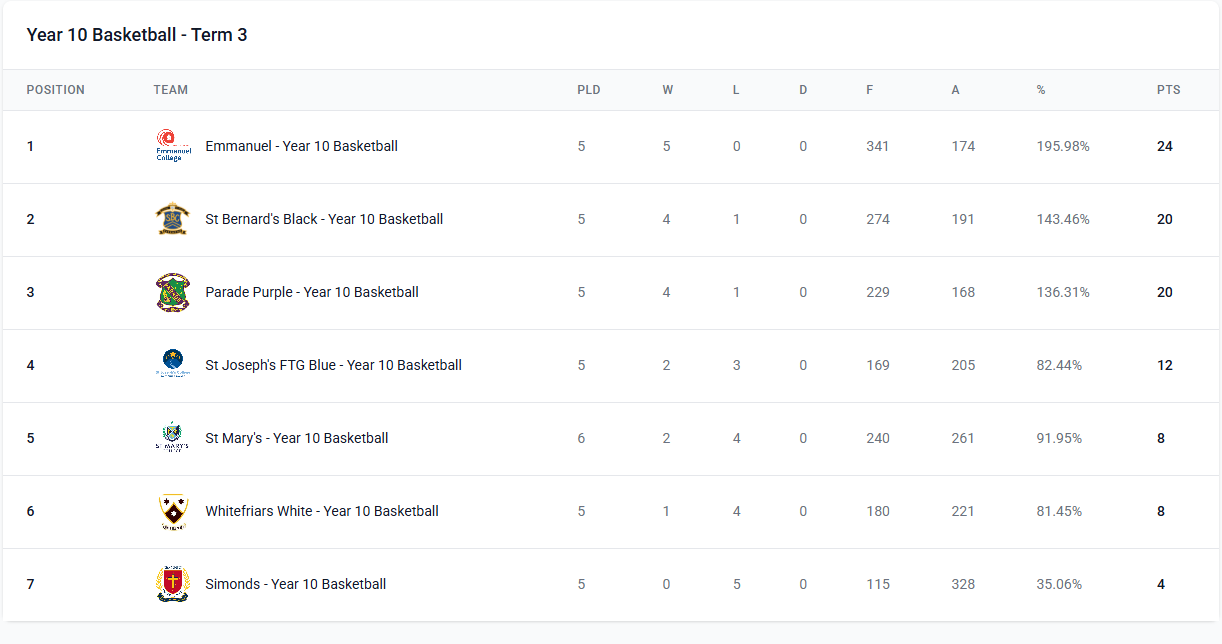Viewport: 1222px width, 644px height.
Task: Click the St Mary's team logo
Action: coord(172,438)
